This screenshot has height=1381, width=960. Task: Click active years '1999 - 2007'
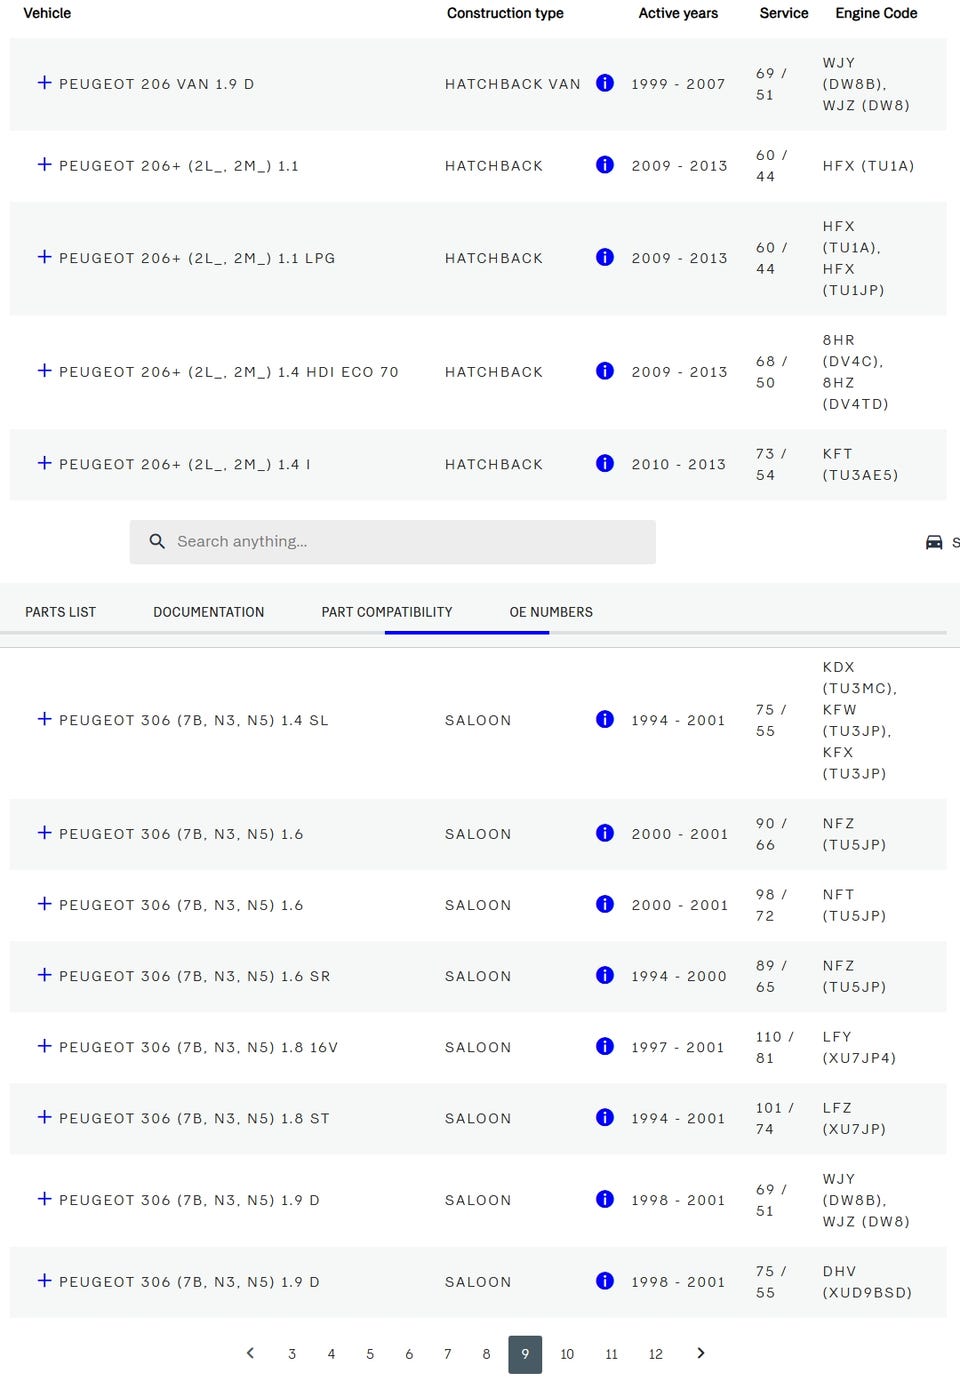click(x=678, y=84)
